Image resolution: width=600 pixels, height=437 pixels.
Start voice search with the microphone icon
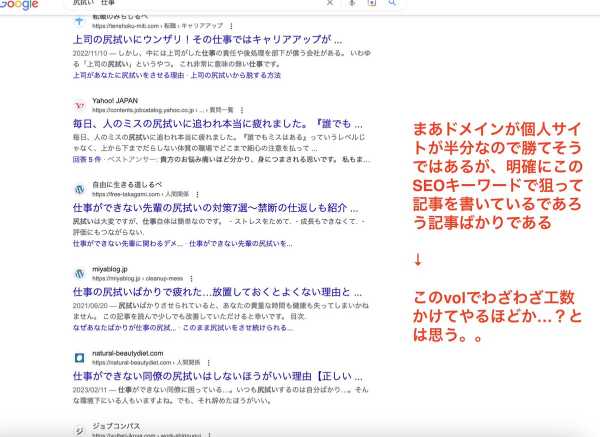(x=352, y=3)
